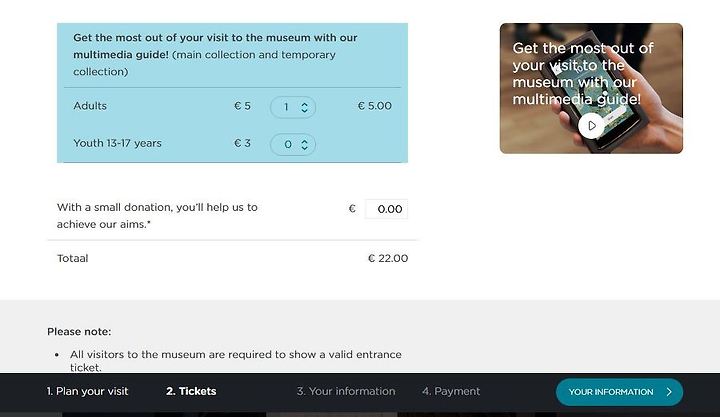Focus the donation amount input field
The width and height of the screenshot is (720, 417).
[386, 209]
